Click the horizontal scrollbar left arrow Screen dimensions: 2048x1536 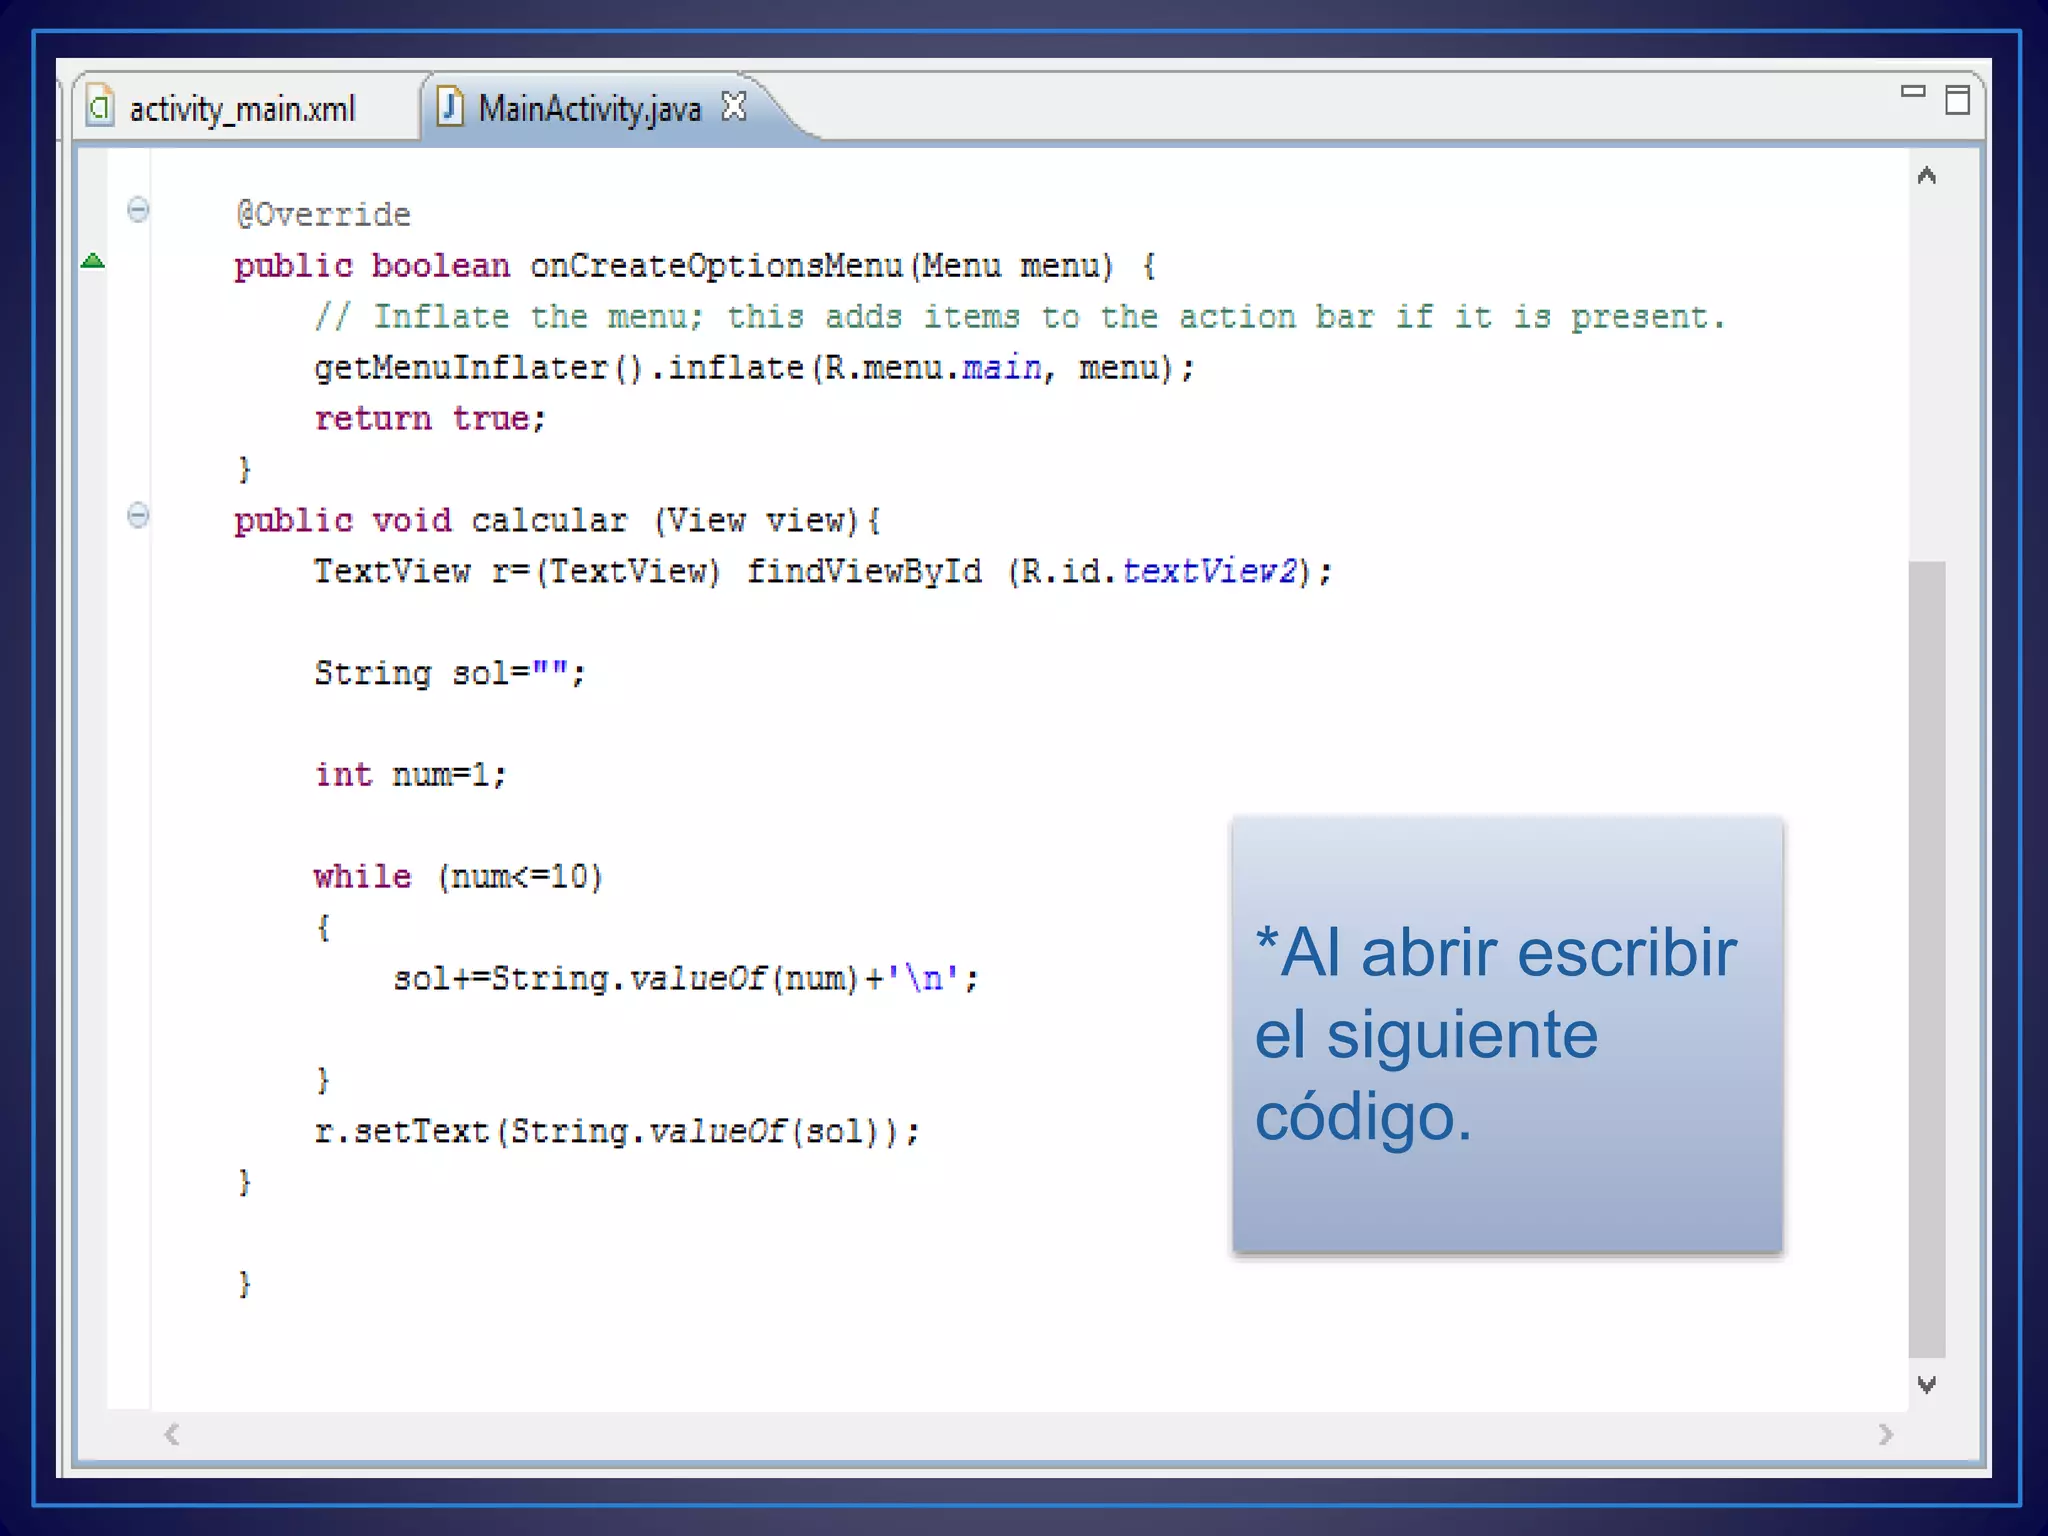pyautogui.click(x=172, y=1435)
